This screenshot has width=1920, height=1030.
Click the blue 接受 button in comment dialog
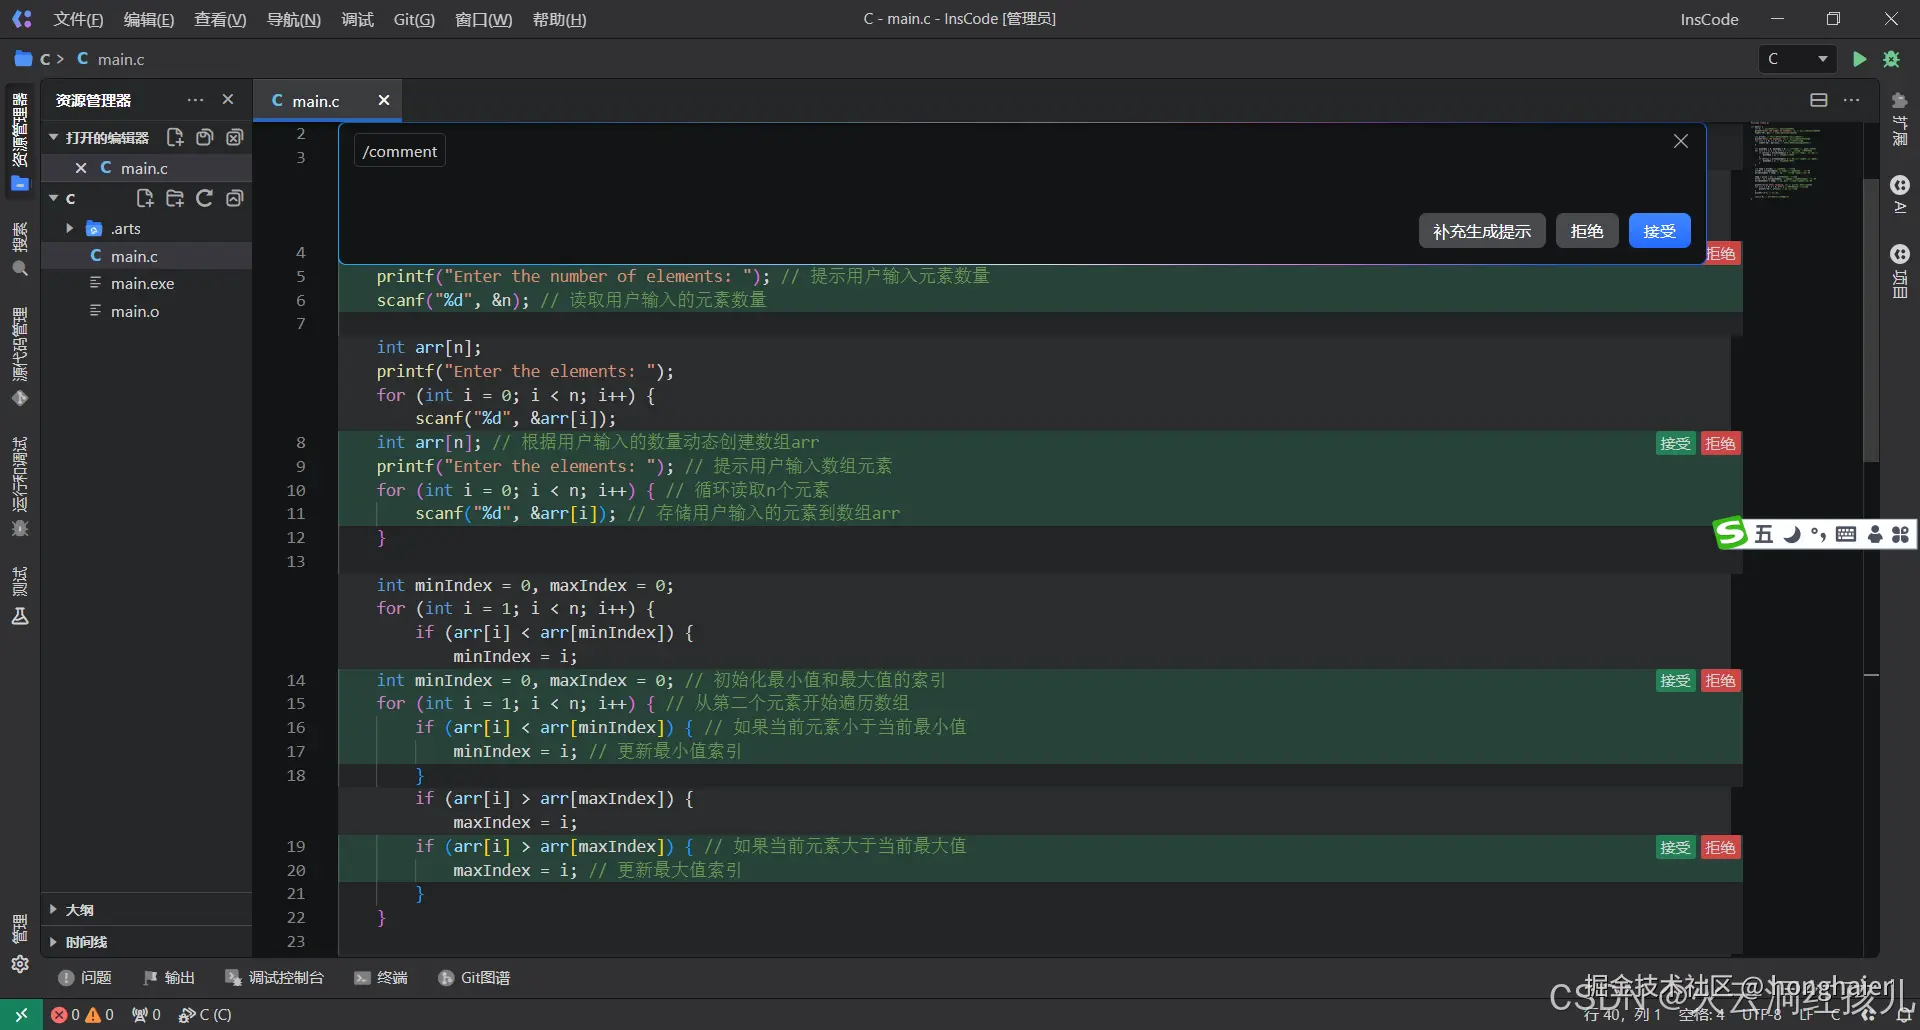pyautogui.click(x=1659, y=231)
